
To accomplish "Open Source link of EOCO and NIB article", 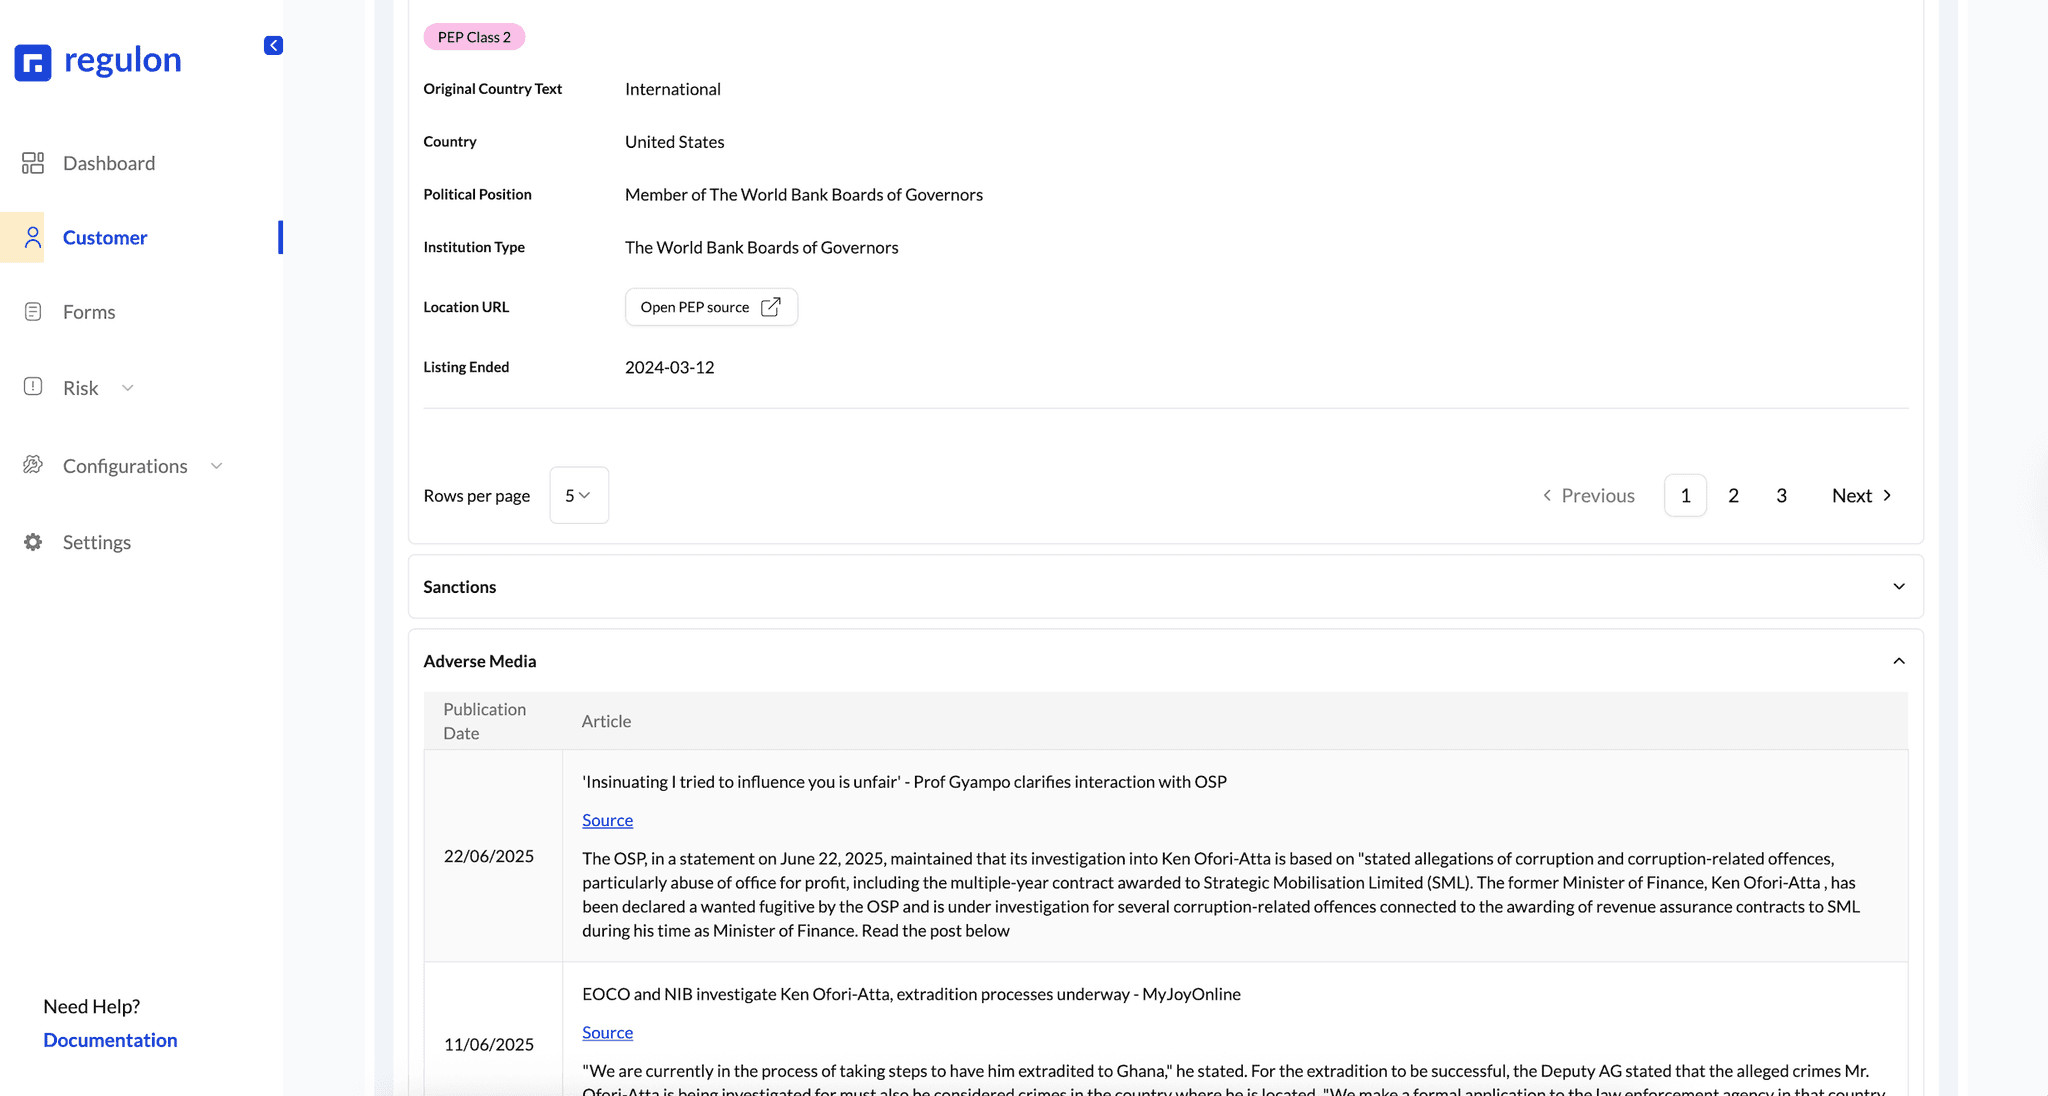I will tap(607, 1032).
